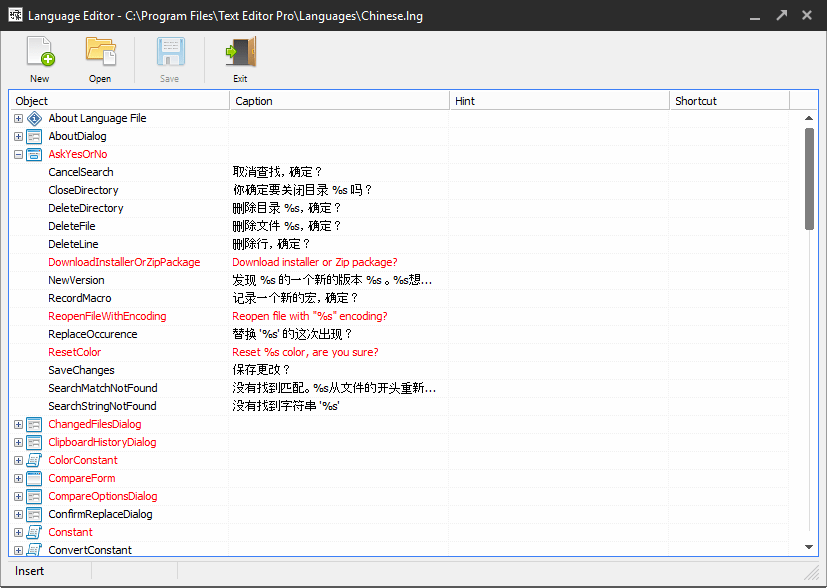The image size is (827, 588).
Task: Click the AskYesOrNo dialog icon
Action: coord(35,154)
